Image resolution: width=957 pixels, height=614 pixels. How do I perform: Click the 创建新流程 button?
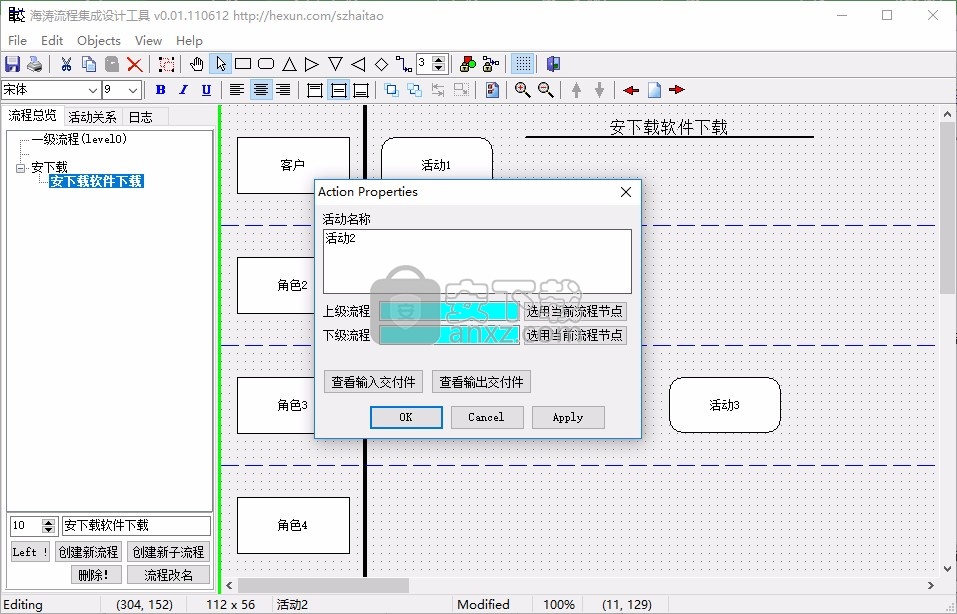click(88, 552)
